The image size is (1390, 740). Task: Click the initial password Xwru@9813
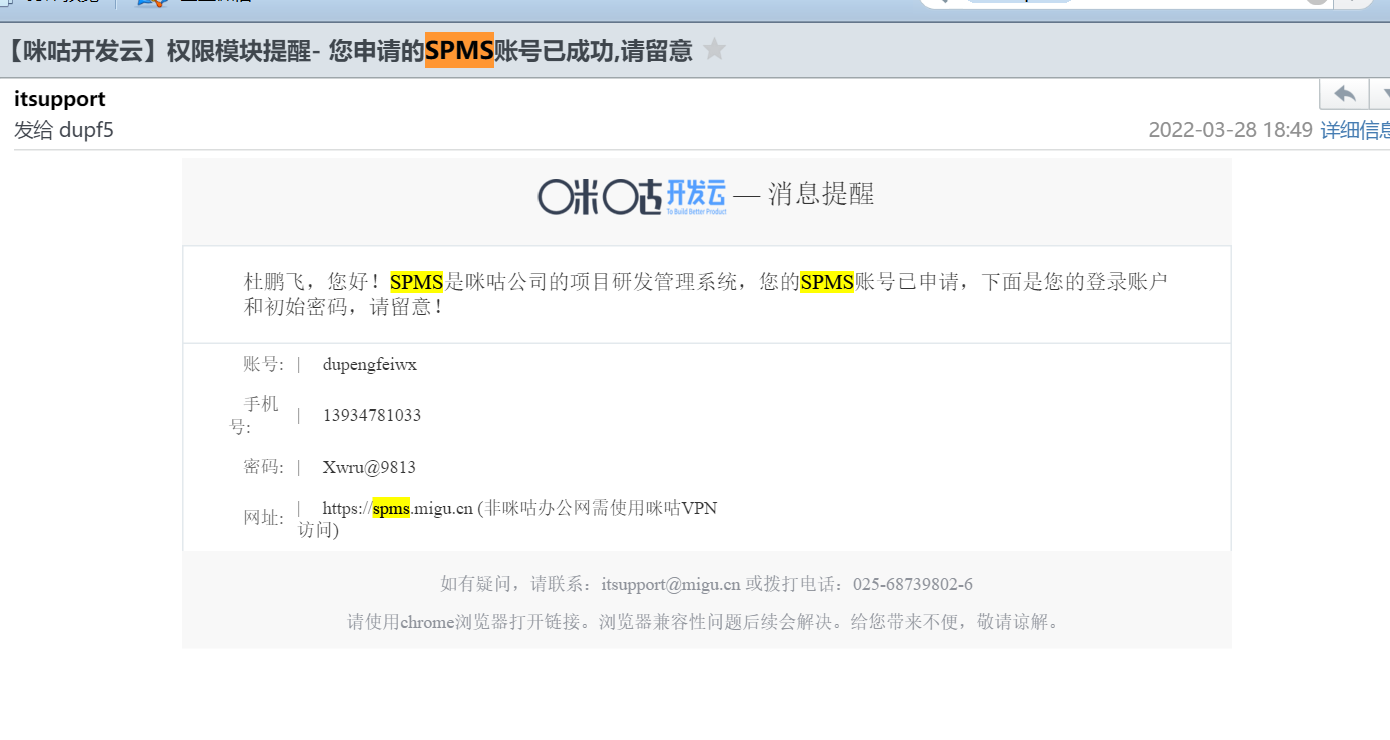pyautogui.click(x=368, y=467)
